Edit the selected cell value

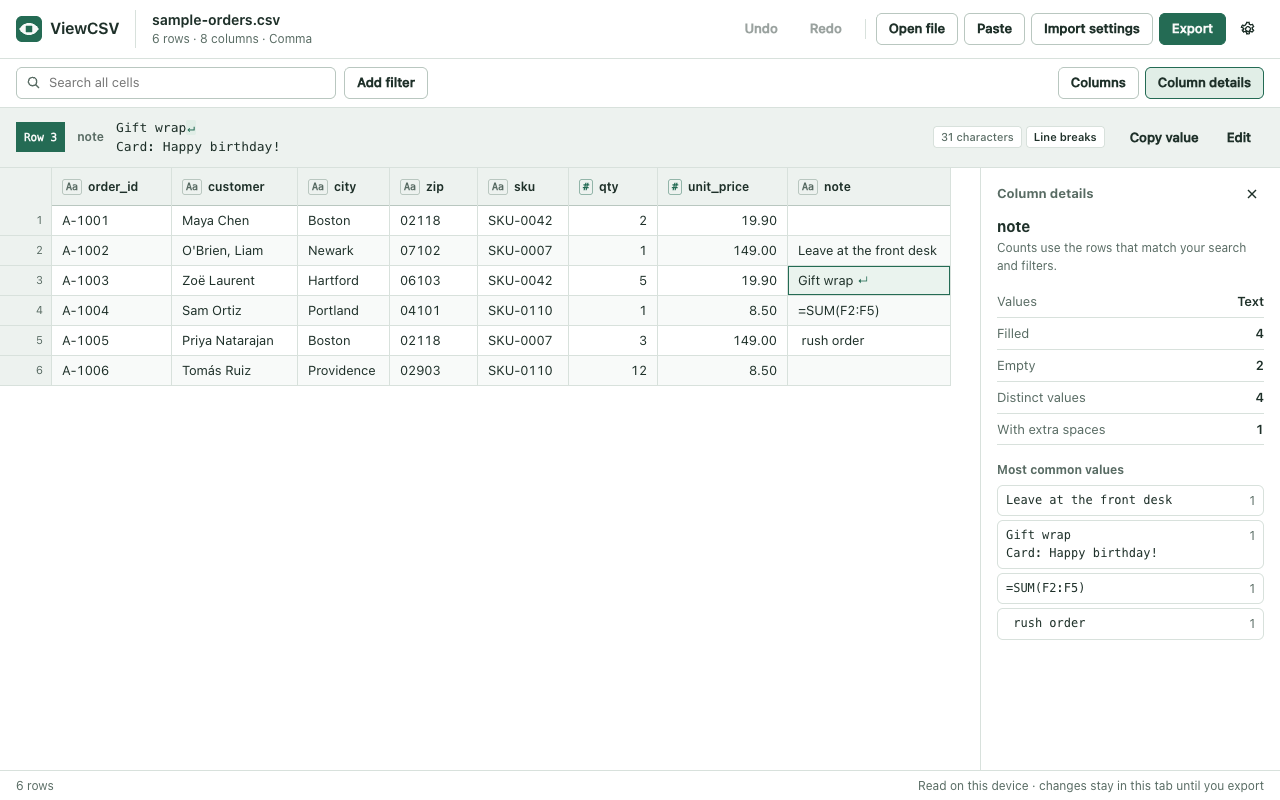(x=1239, y=138)
